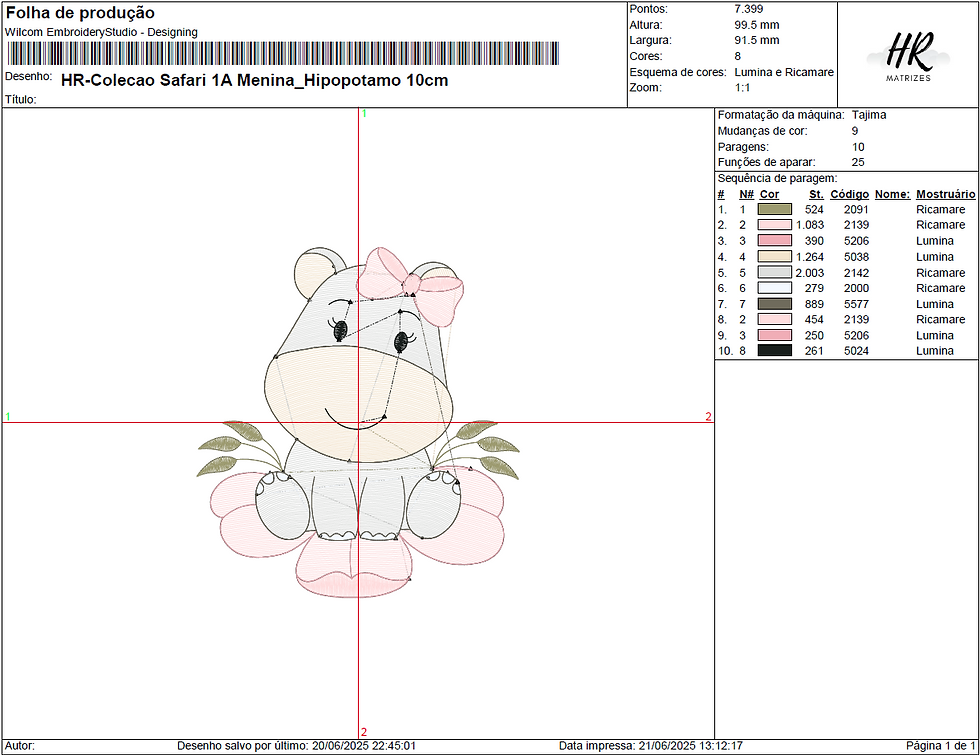Screen dimensions: 980x755
Task: Select the black swatch with code 5024
Action: 774,351
